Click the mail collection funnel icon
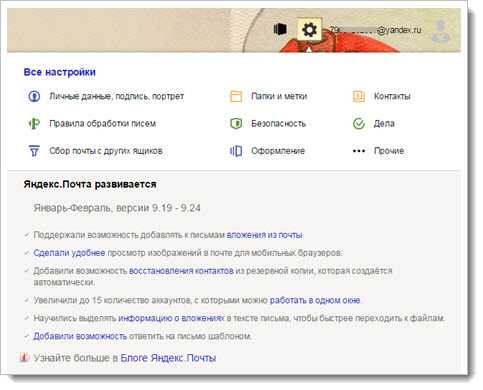The image size is (483, 390). (34, 151)
